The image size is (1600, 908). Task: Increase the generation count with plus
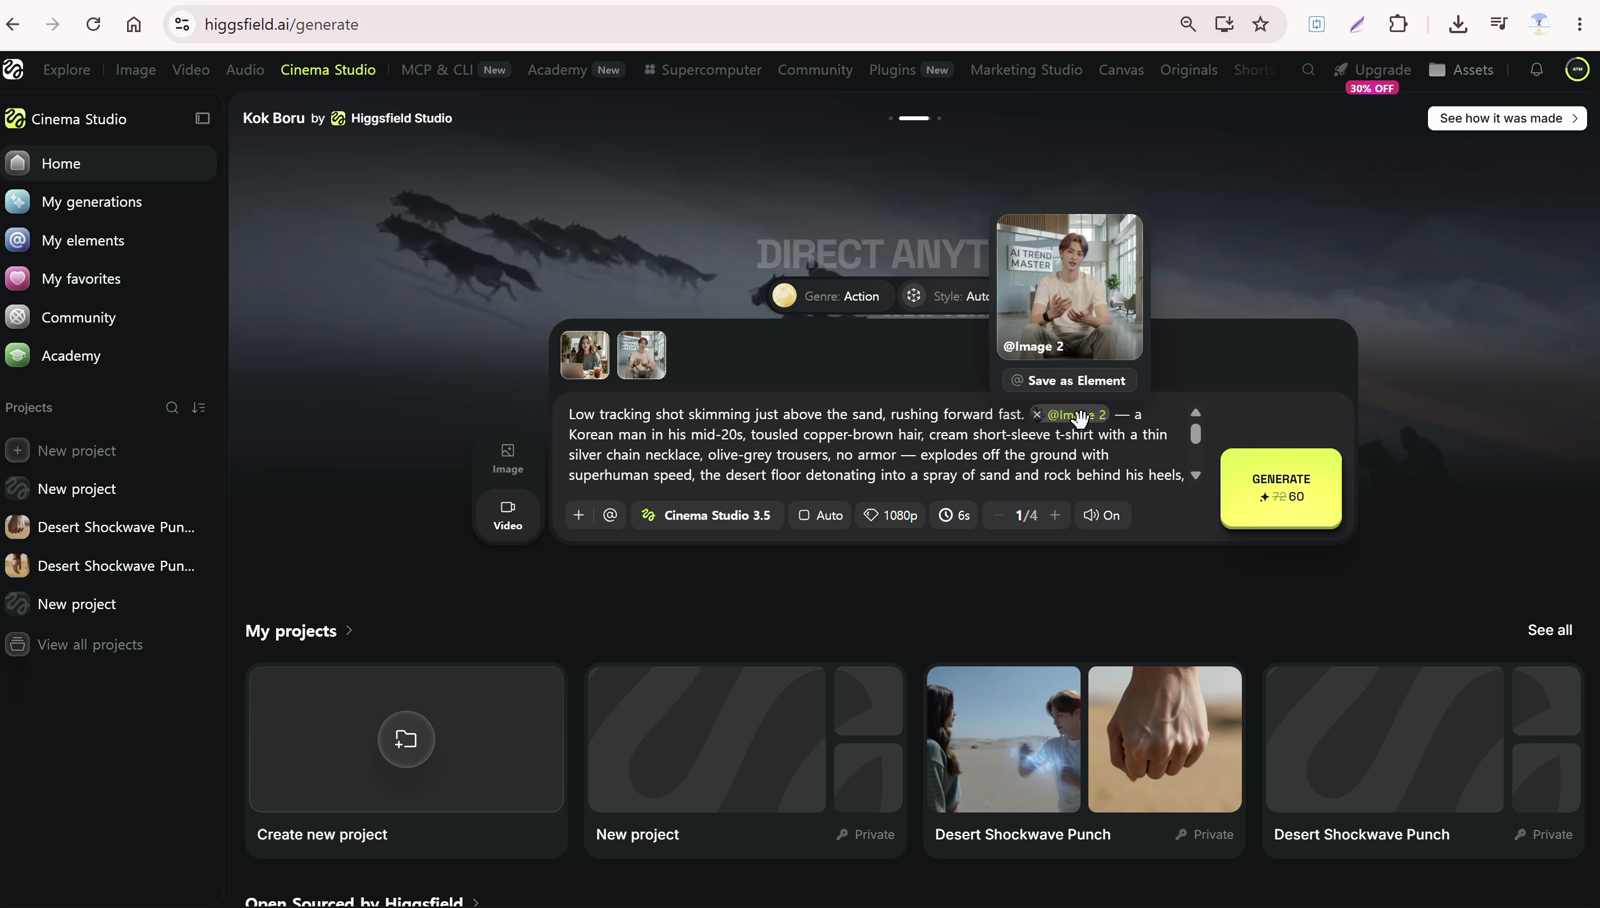coord(1055,515)
